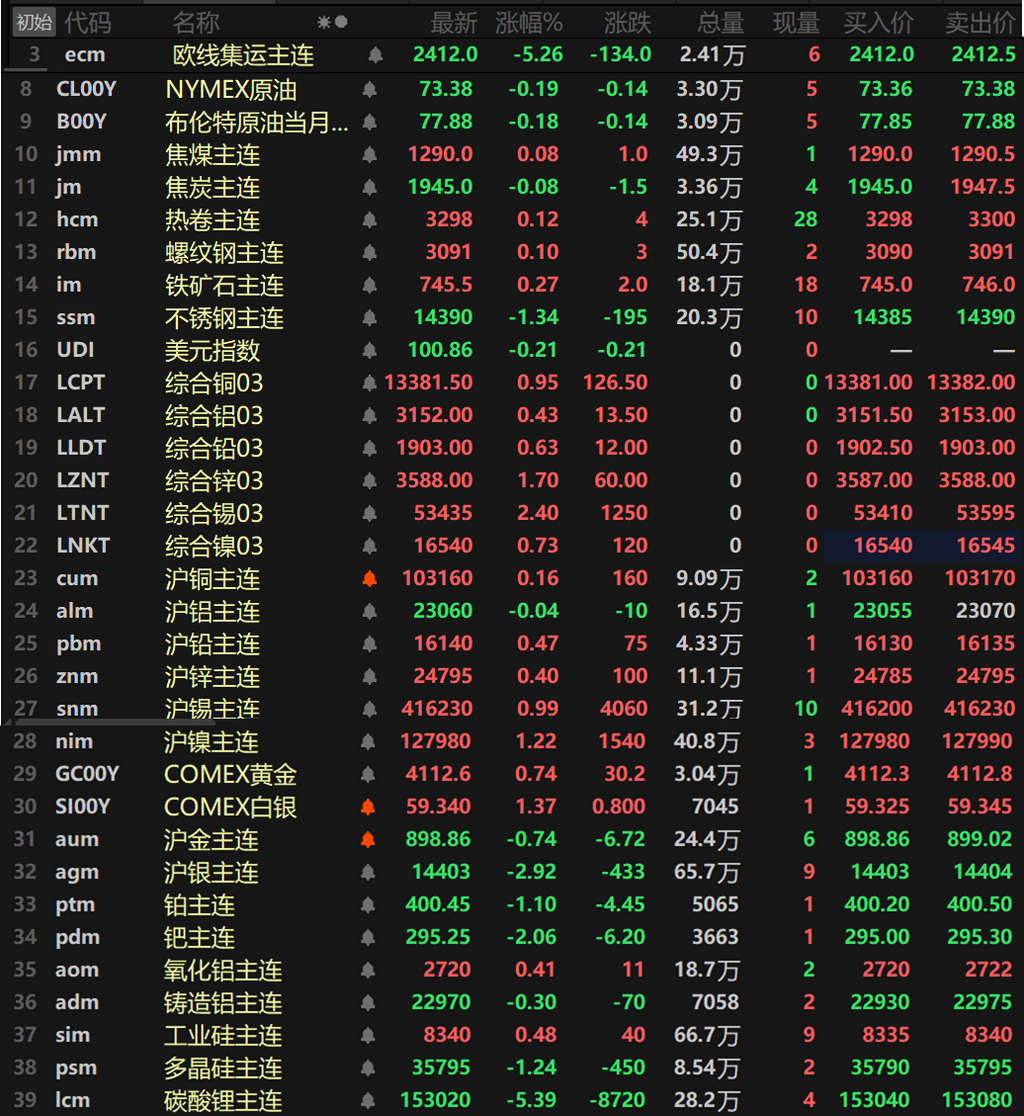Click the bell icon next to NYMEX原油

point(369,89)
